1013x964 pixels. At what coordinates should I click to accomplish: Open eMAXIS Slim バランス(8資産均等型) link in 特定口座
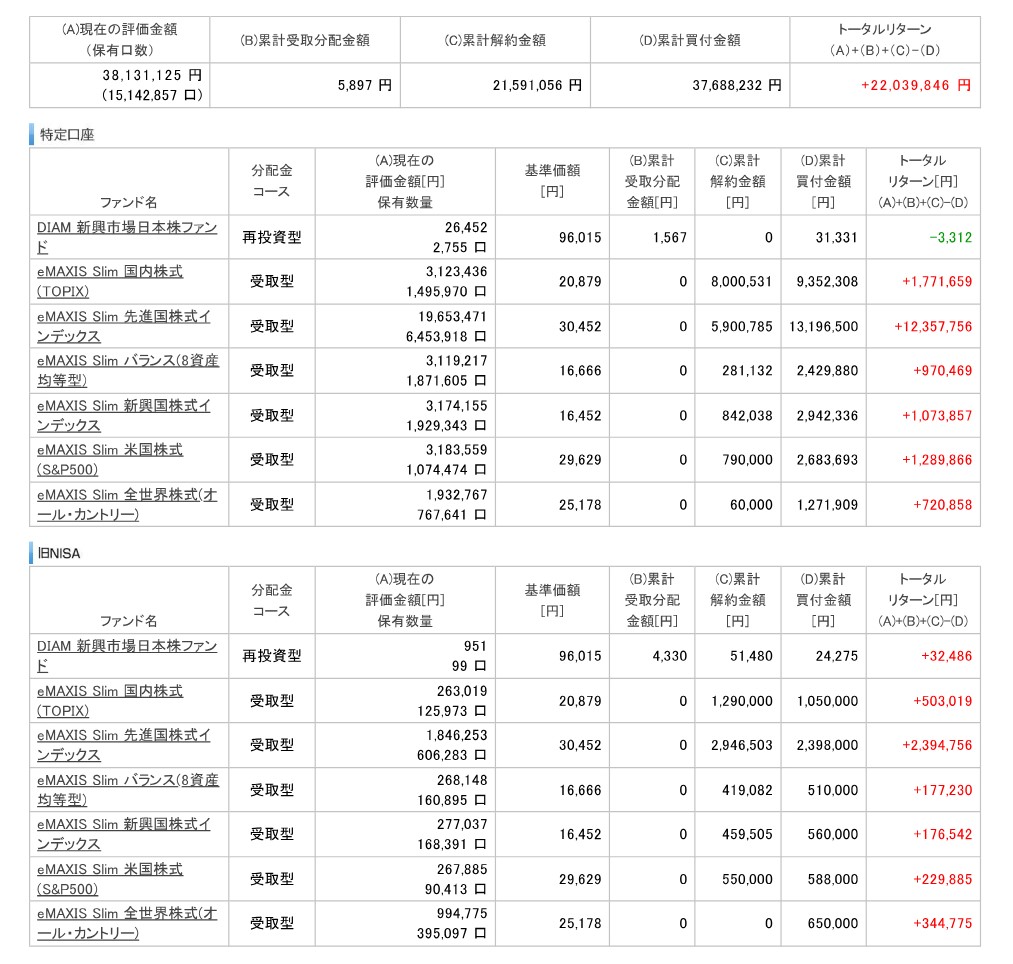[128, 370]
